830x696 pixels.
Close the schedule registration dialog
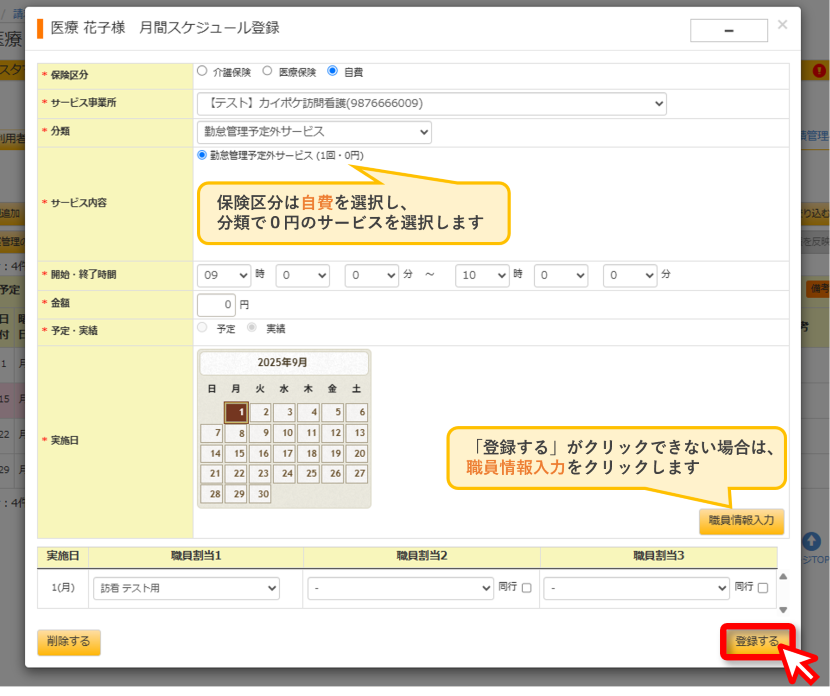click(x=782, y=25)
